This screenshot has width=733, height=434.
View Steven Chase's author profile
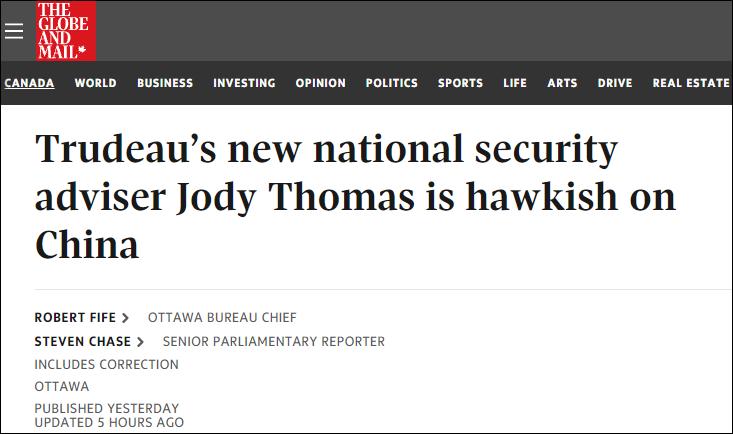(83, 342)
